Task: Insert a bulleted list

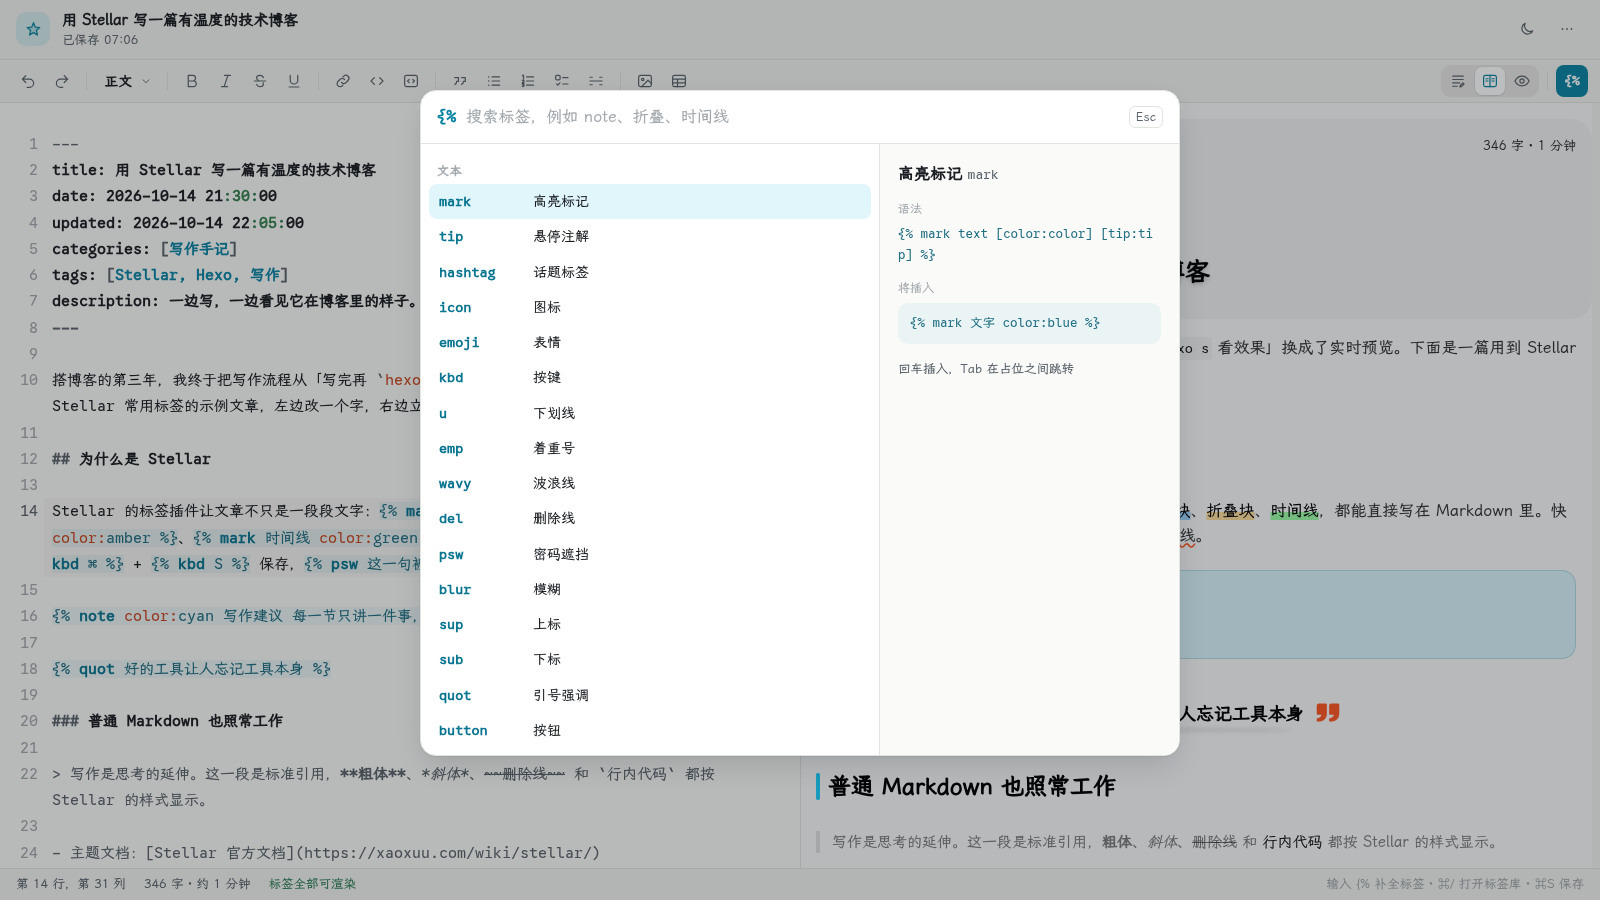Action: 494,81
